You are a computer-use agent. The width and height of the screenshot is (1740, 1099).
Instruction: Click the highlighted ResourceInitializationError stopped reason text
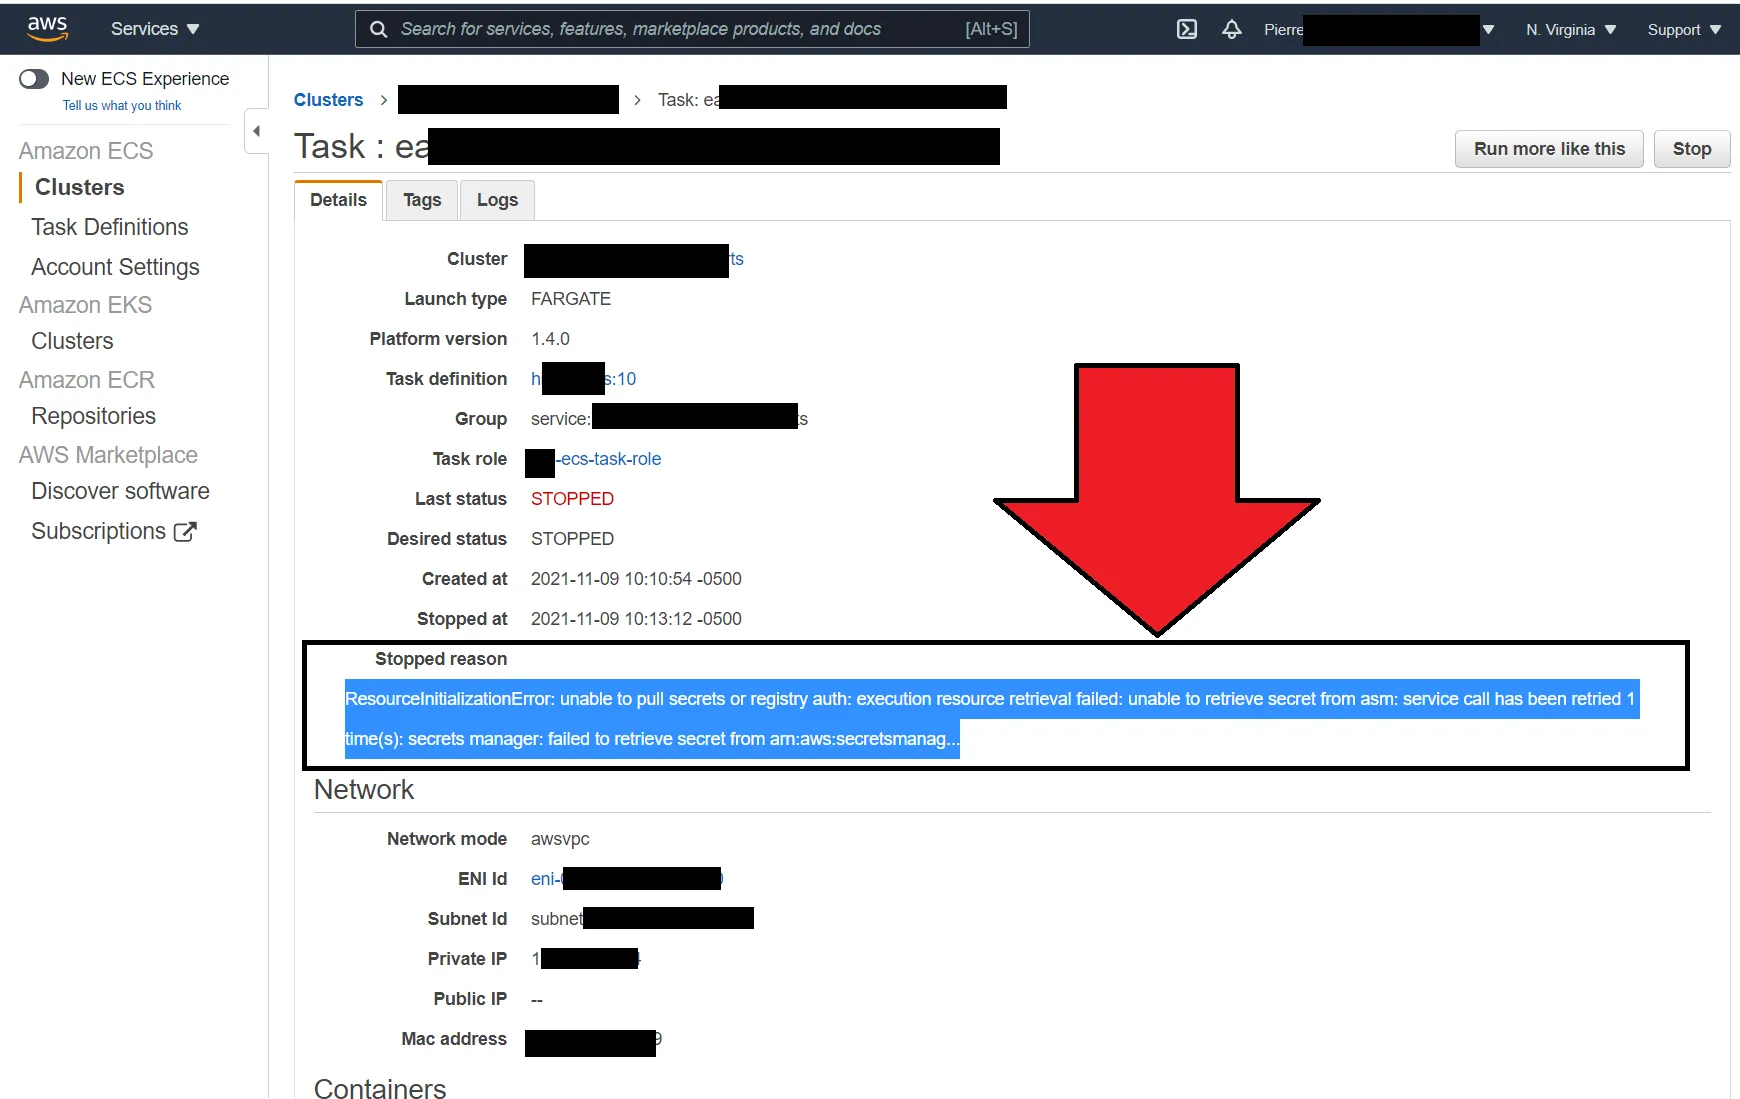click(991, 719)
